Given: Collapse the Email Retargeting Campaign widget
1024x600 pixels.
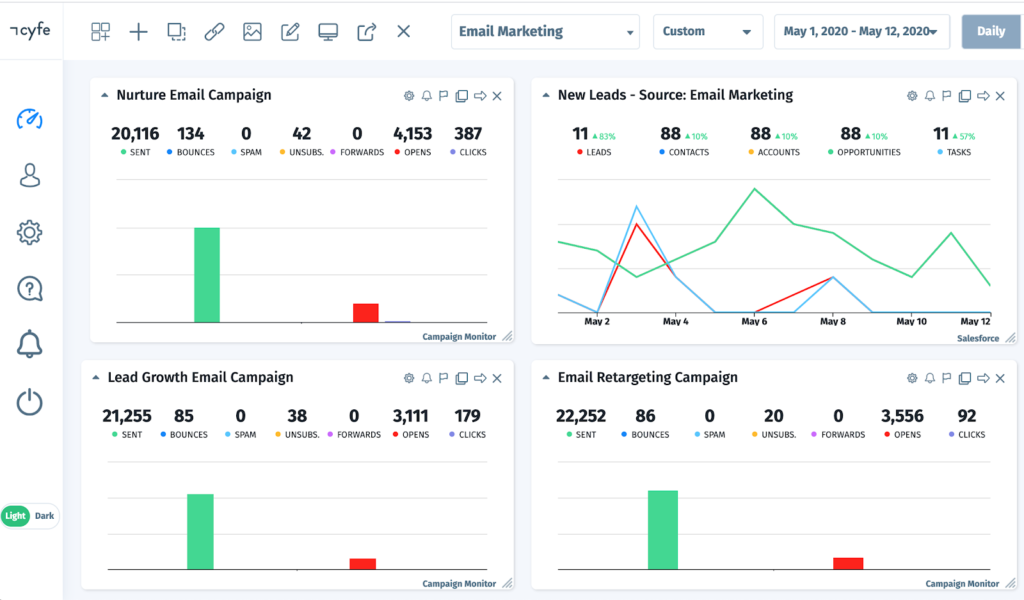Looking at the screenshot, I should (x=546, y=377).
